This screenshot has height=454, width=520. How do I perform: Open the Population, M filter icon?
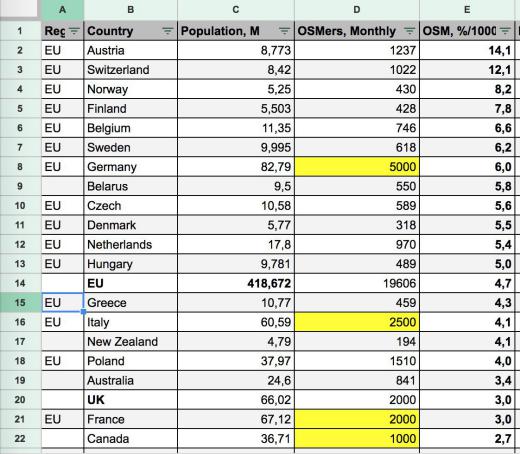point(284,31)
